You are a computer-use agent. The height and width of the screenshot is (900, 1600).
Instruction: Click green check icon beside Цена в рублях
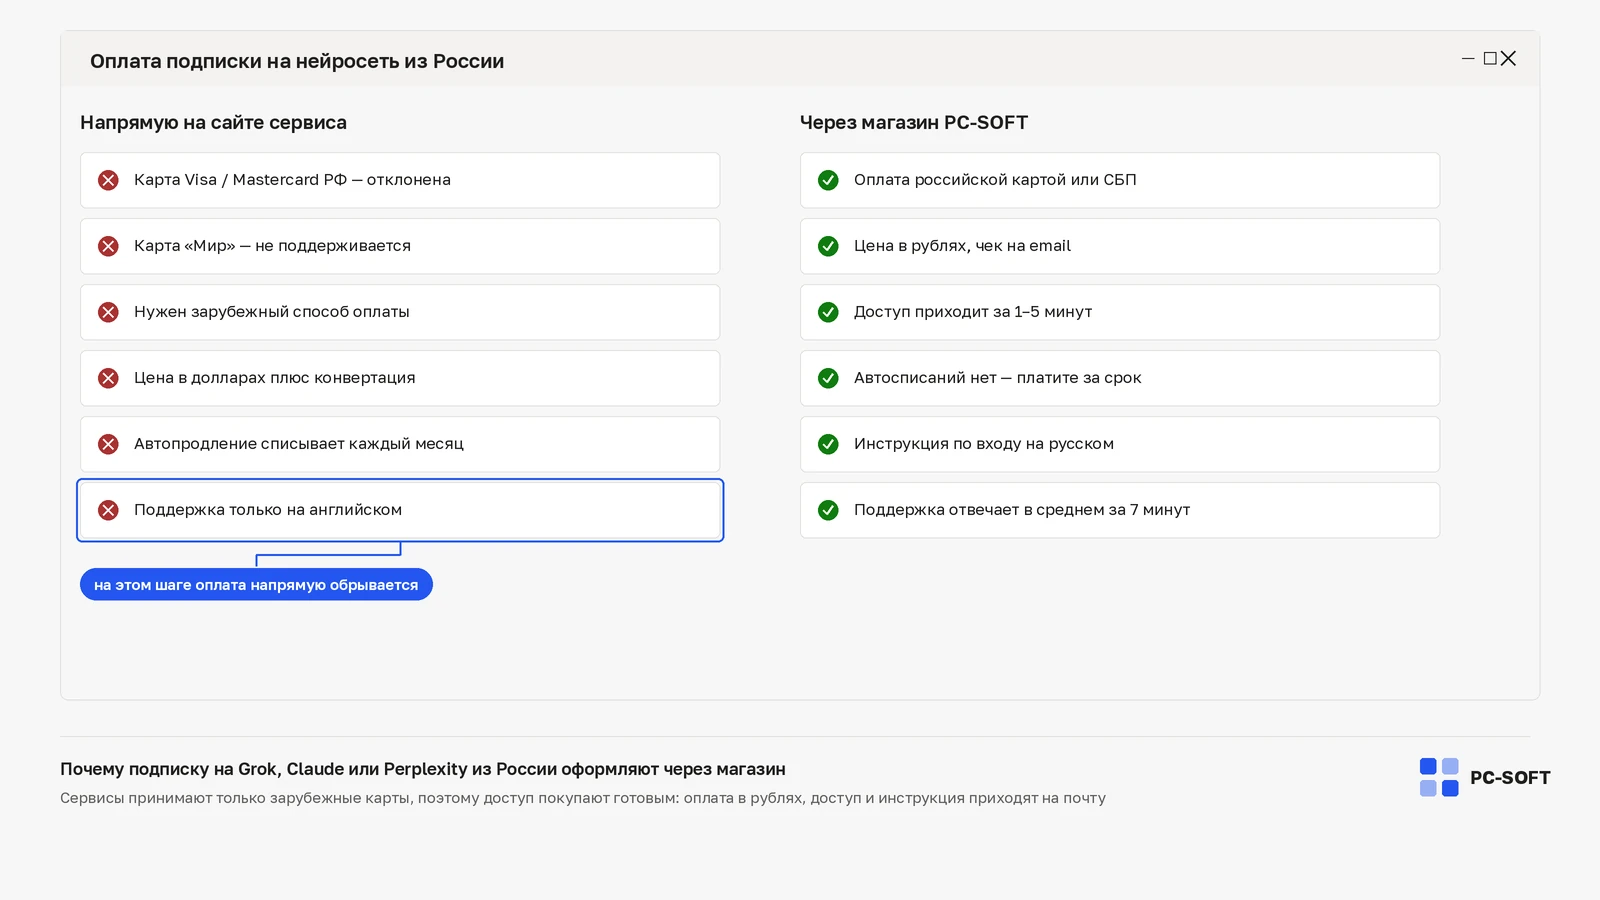point(828,246)
